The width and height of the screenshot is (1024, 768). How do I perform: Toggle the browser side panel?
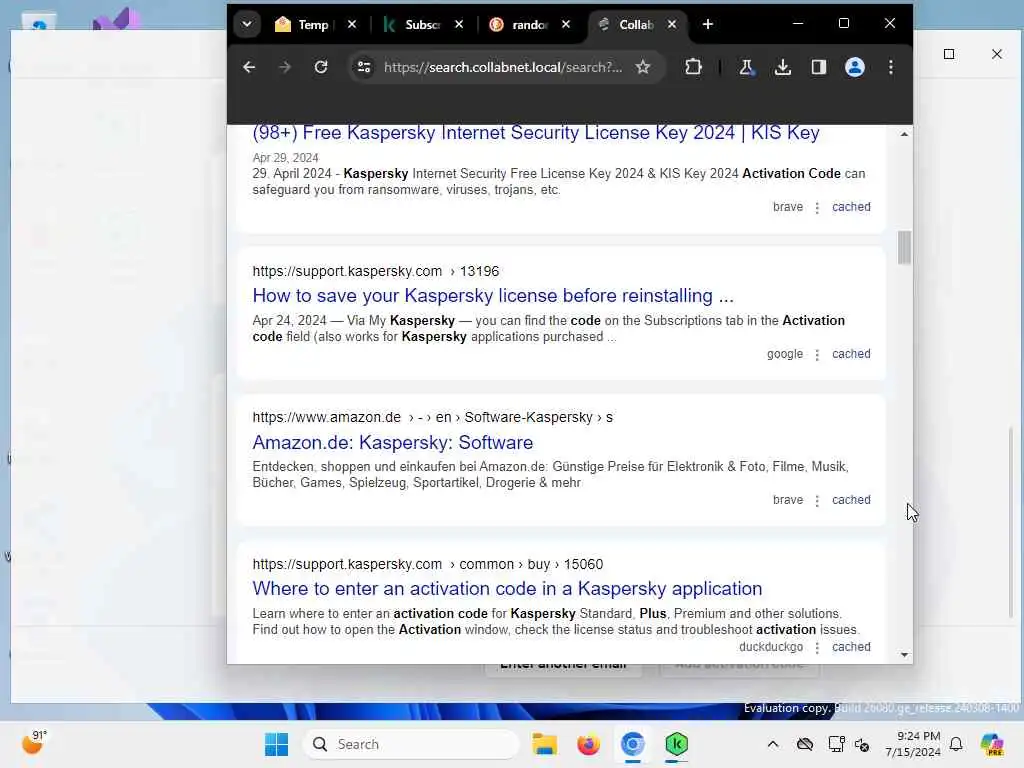click(x=818, y=67)
